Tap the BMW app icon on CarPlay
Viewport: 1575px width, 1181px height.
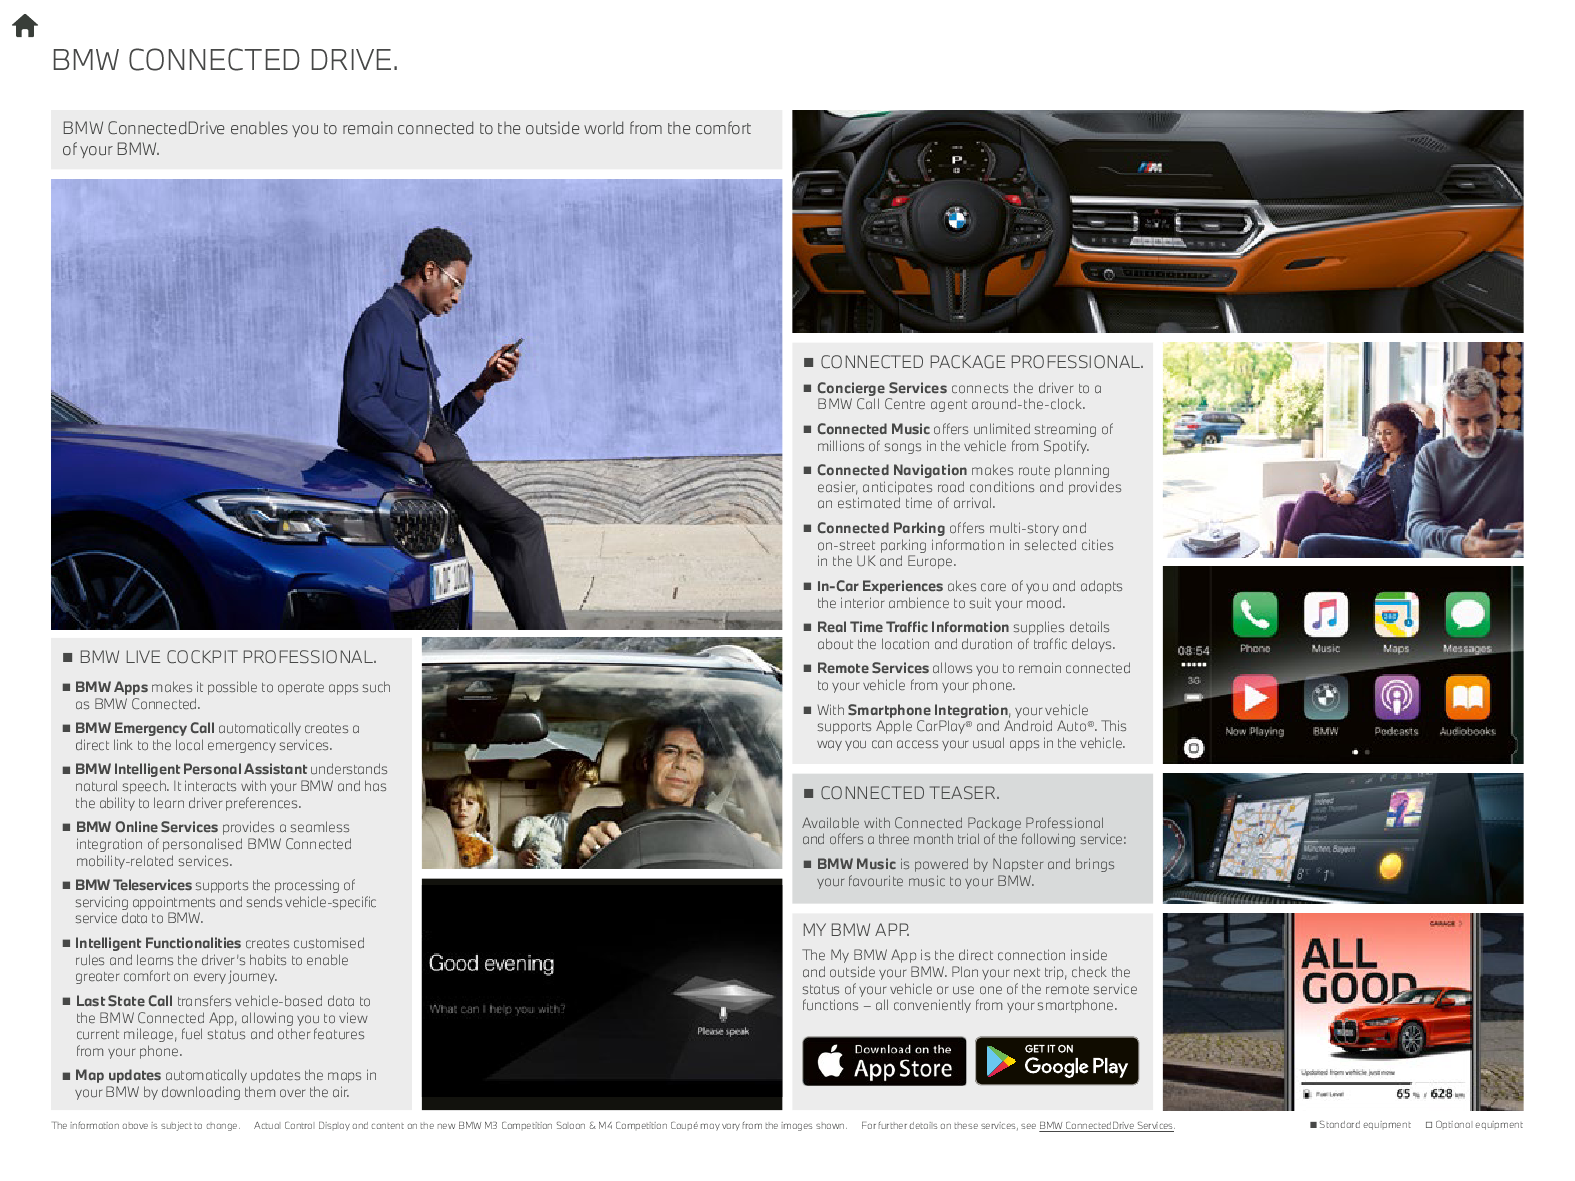coord(1325,697)
